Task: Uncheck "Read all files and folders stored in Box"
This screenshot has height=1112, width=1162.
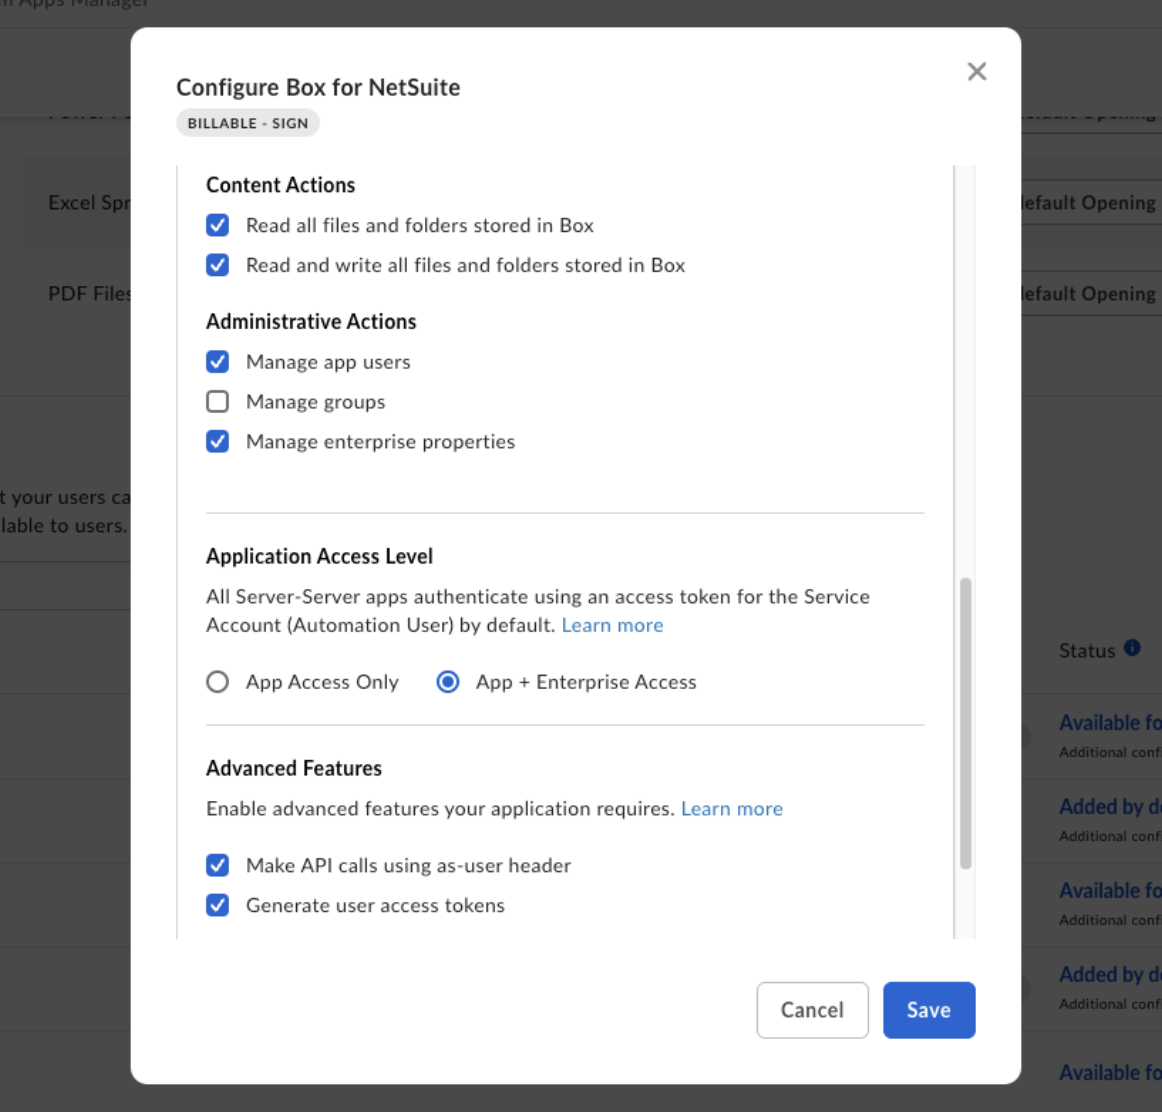Action: pos(218,226)
